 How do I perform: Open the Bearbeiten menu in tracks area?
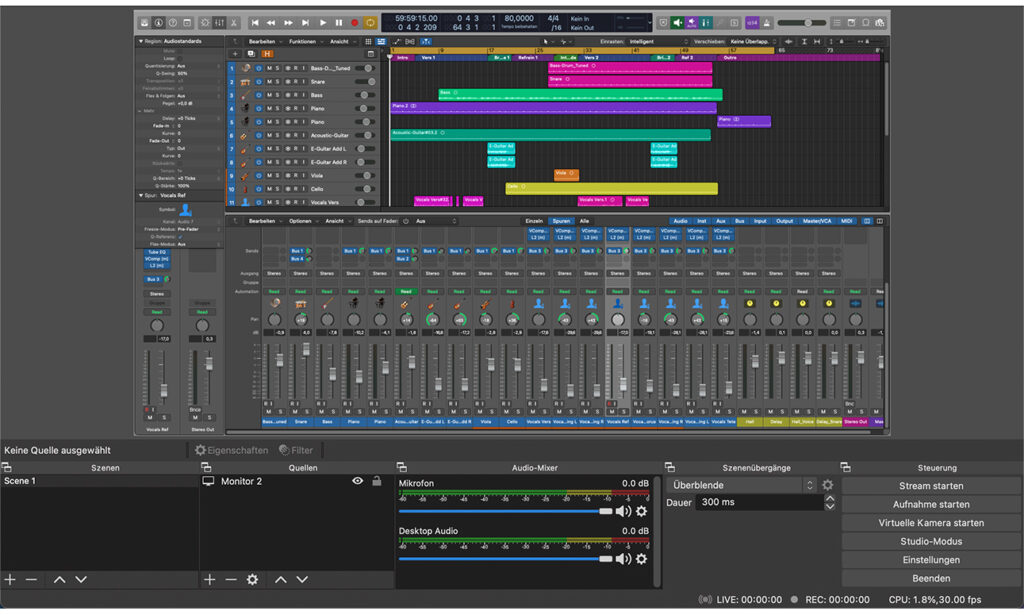tap(262, 41)
